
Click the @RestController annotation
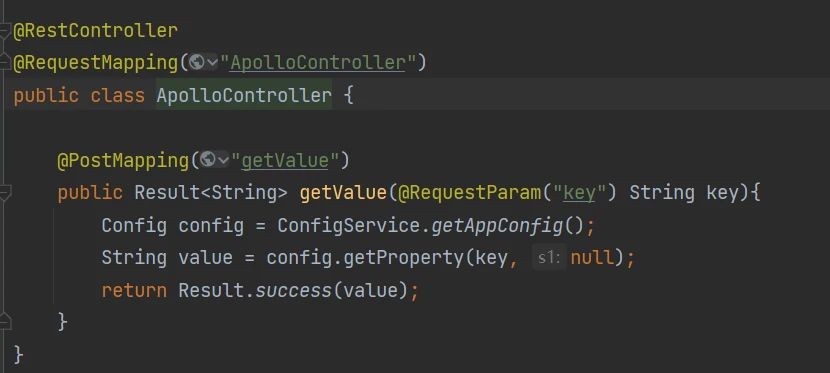pyautogui.click(x=95, y=31)
